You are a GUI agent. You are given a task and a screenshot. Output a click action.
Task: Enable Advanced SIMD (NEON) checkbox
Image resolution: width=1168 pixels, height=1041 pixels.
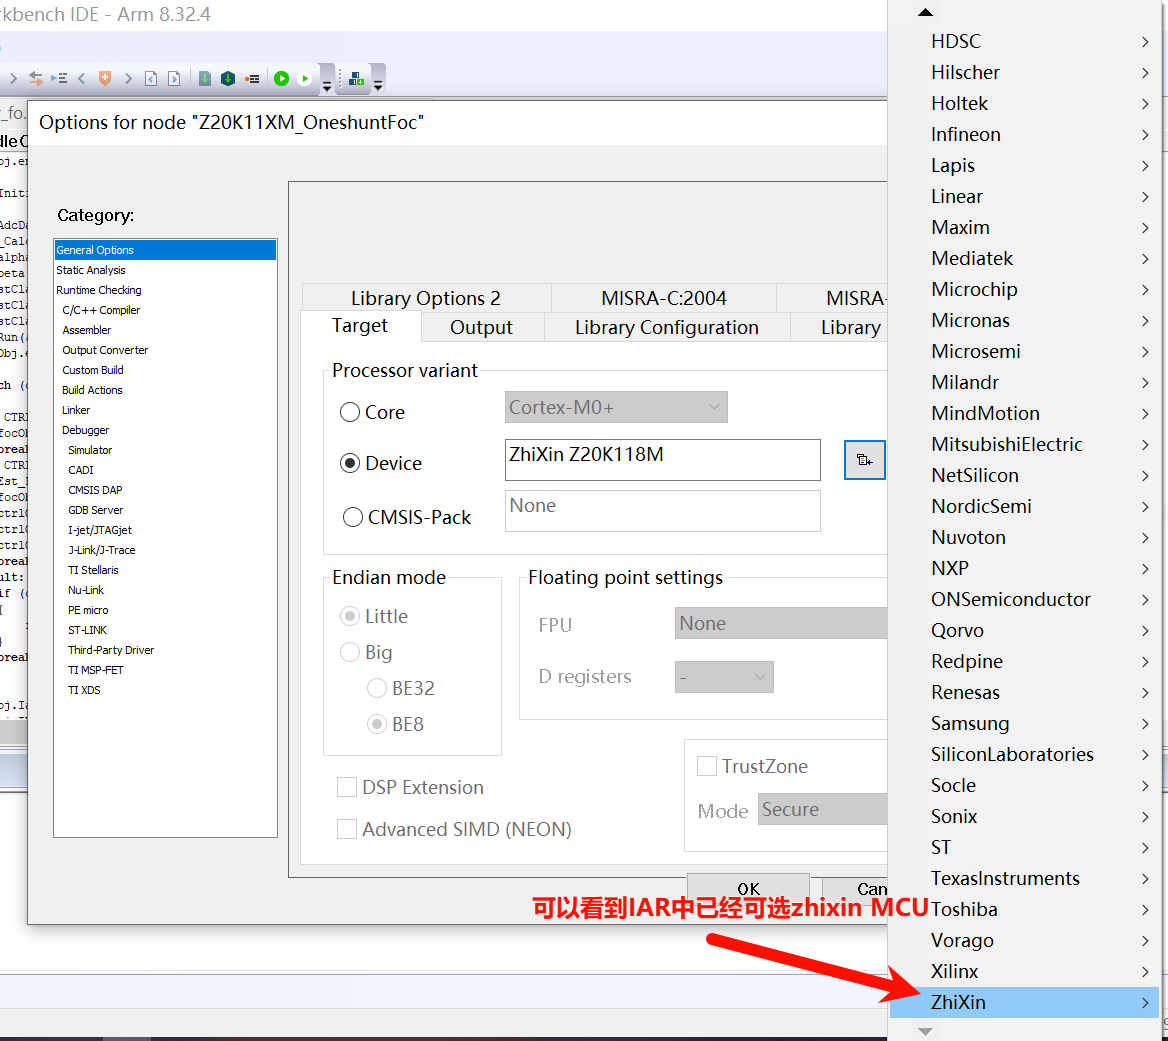(346, 829)
